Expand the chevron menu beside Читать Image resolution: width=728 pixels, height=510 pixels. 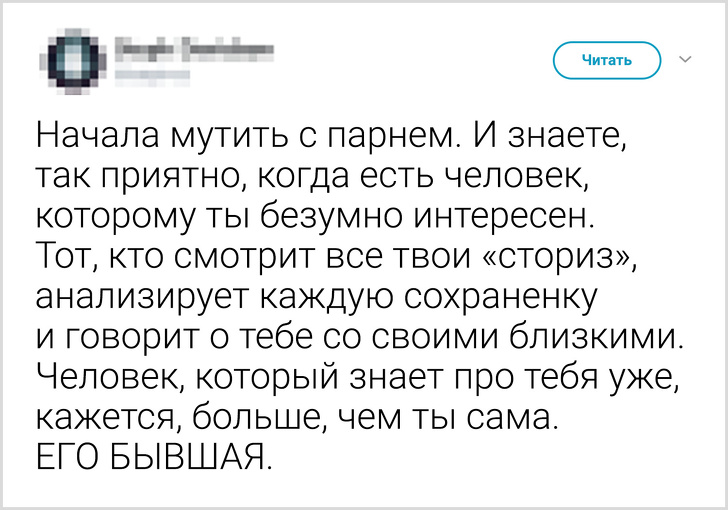tap(685, 59)
